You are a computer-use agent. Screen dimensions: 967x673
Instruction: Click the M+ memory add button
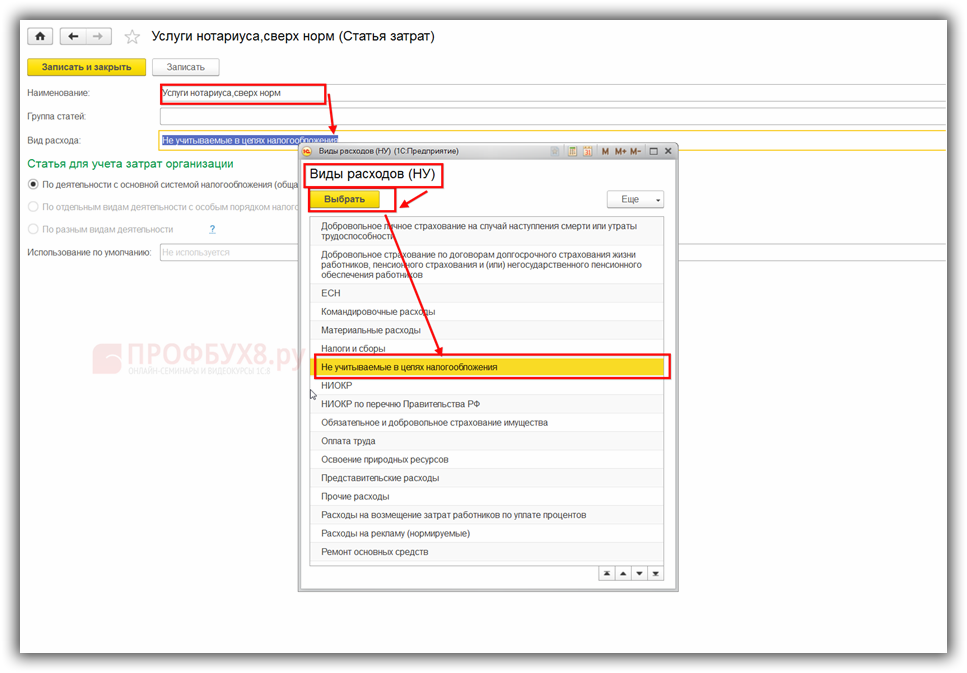point(620,151)
